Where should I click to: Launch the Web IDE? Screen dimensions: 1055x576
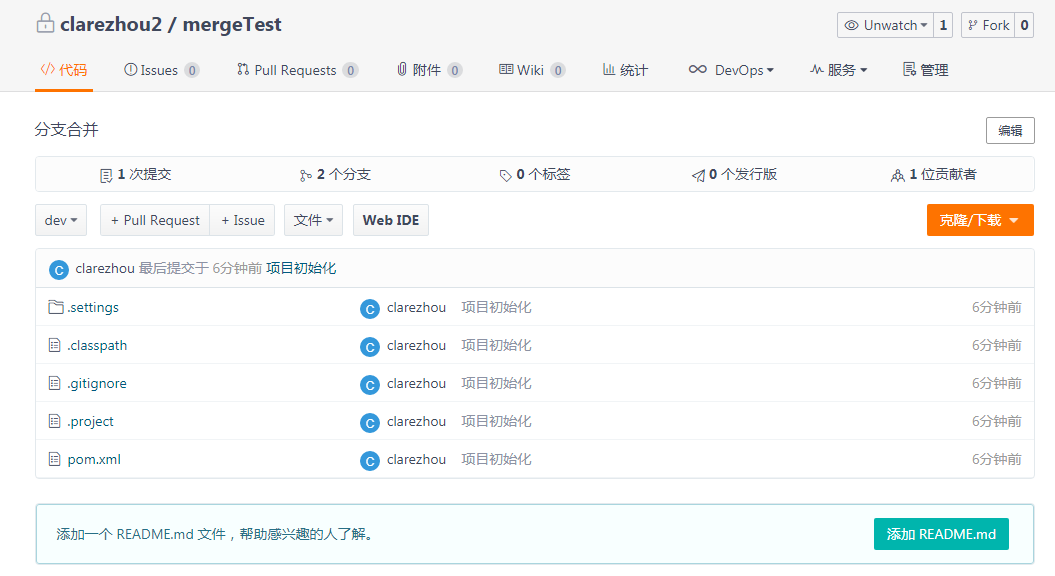point(391,220)
